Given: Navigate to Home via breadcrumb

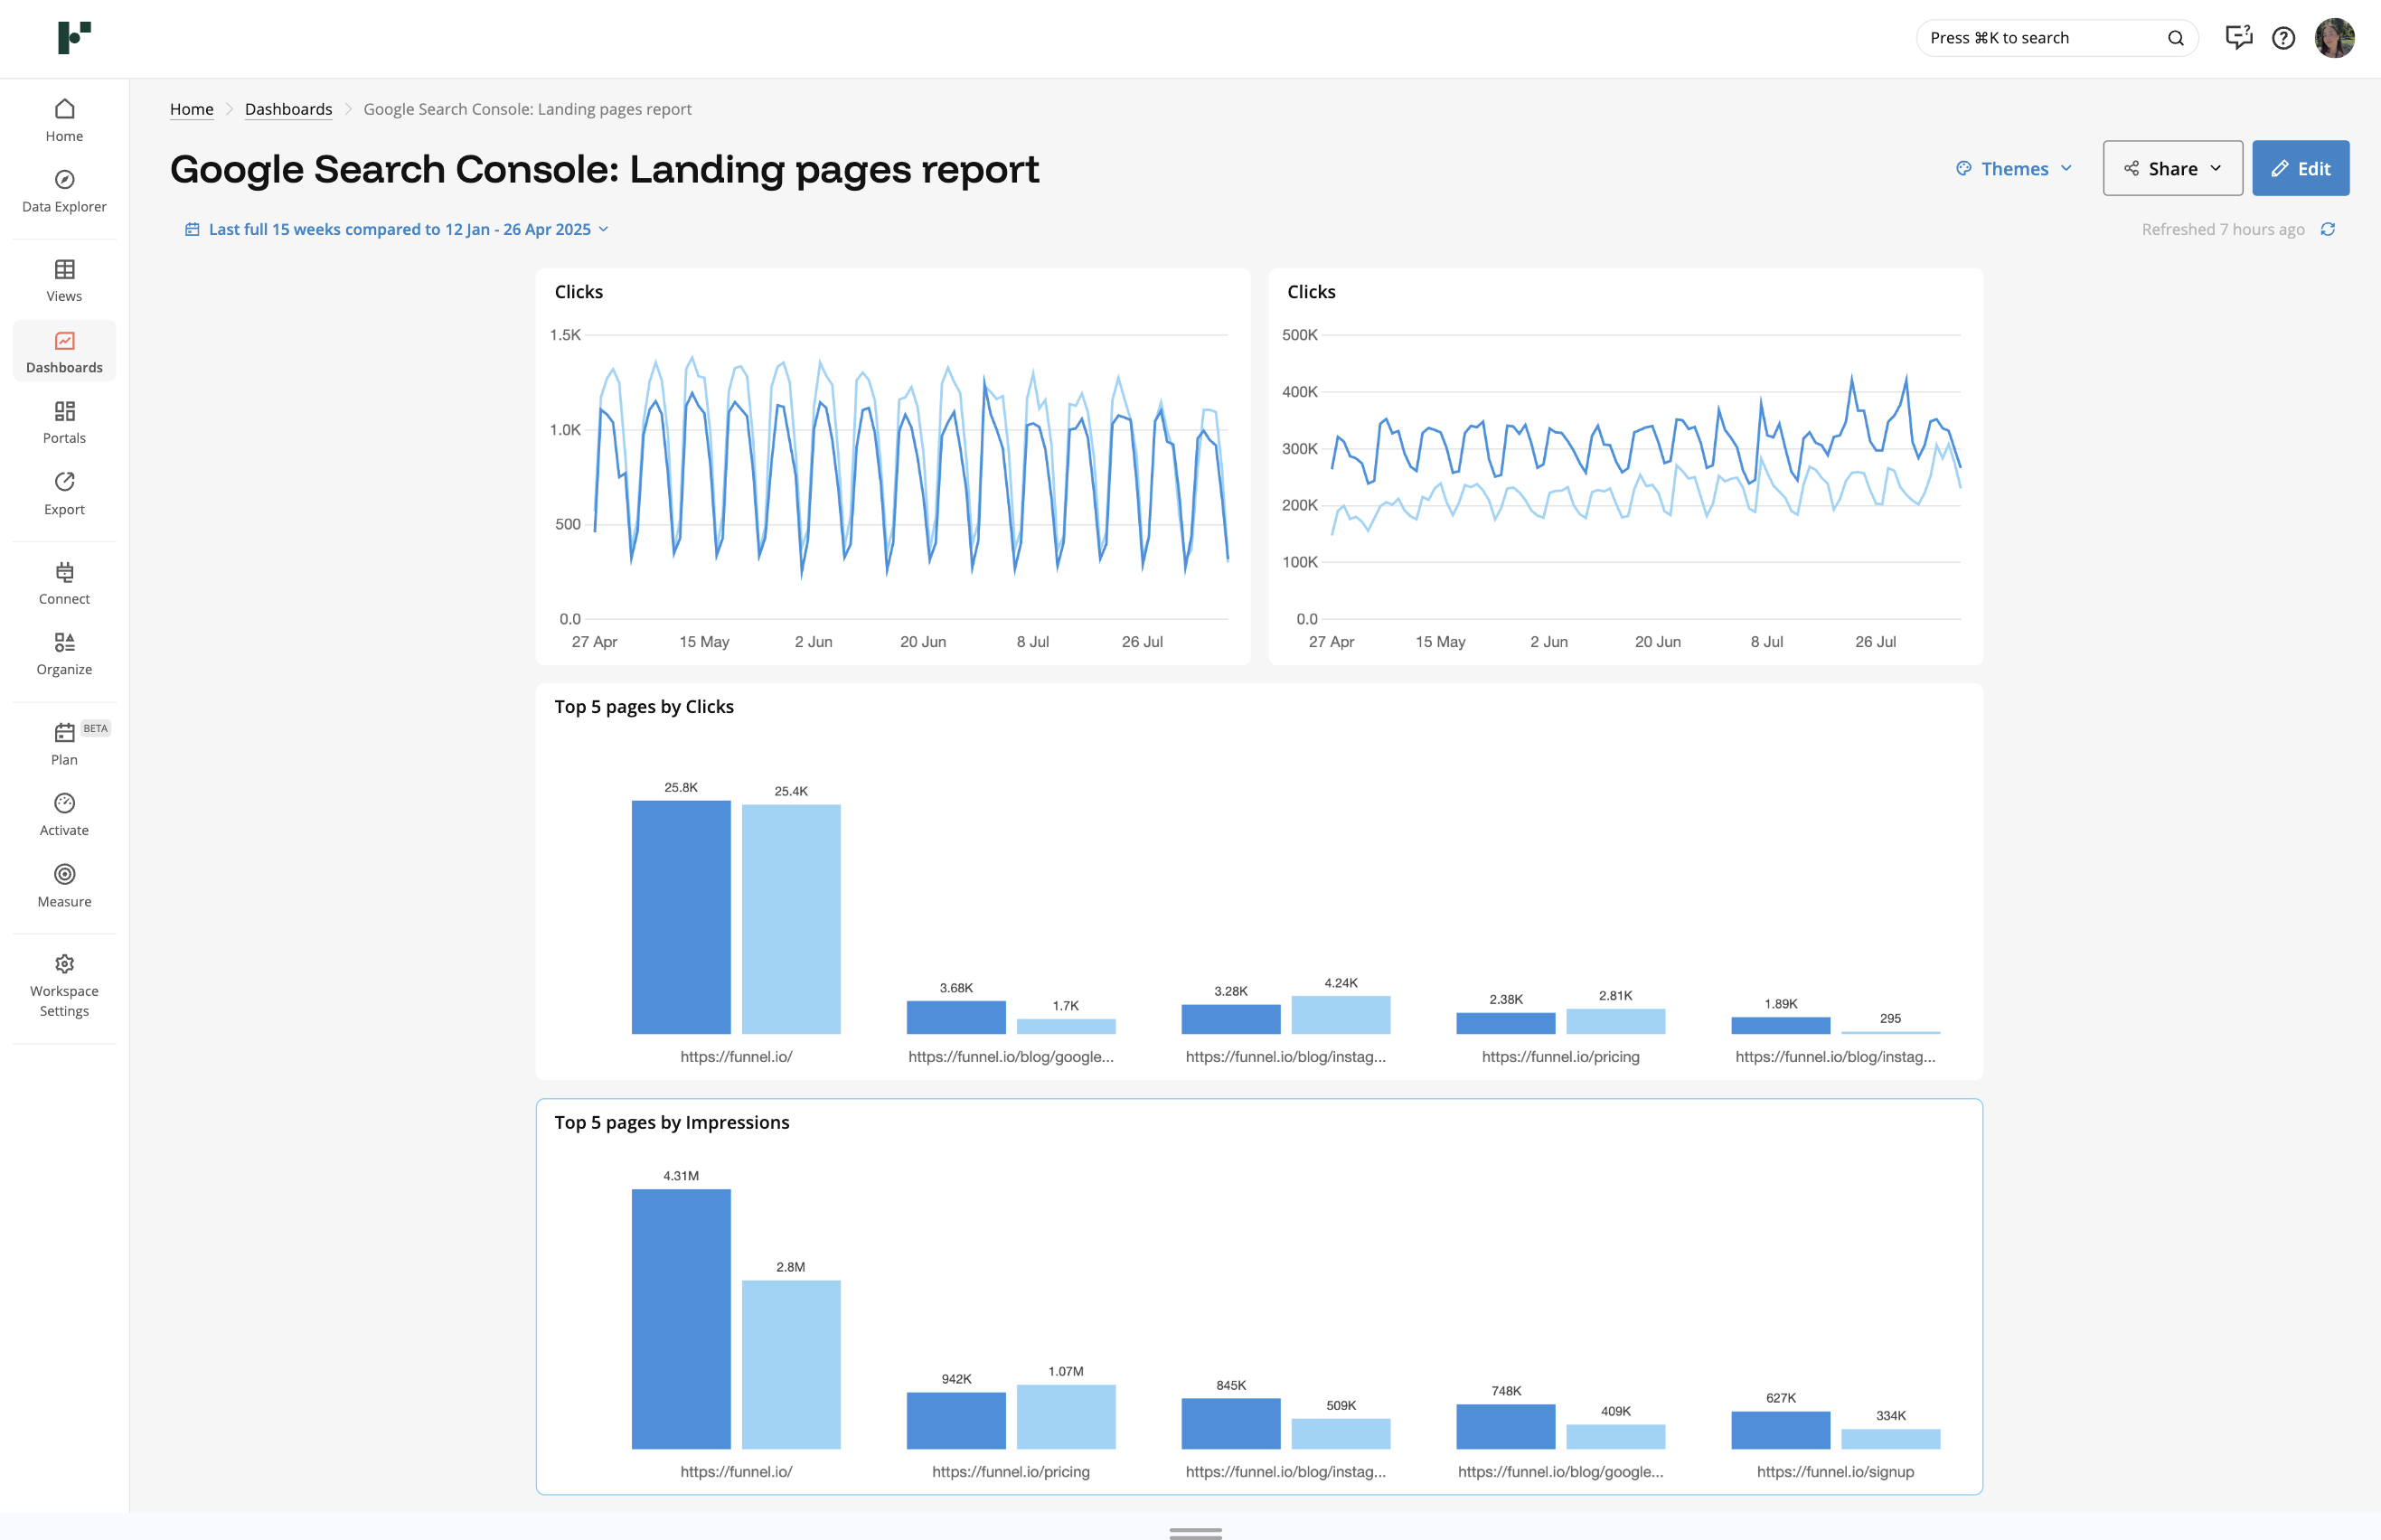Looking at the screenshot, I should pyautogui.click(x=192, y=109).
